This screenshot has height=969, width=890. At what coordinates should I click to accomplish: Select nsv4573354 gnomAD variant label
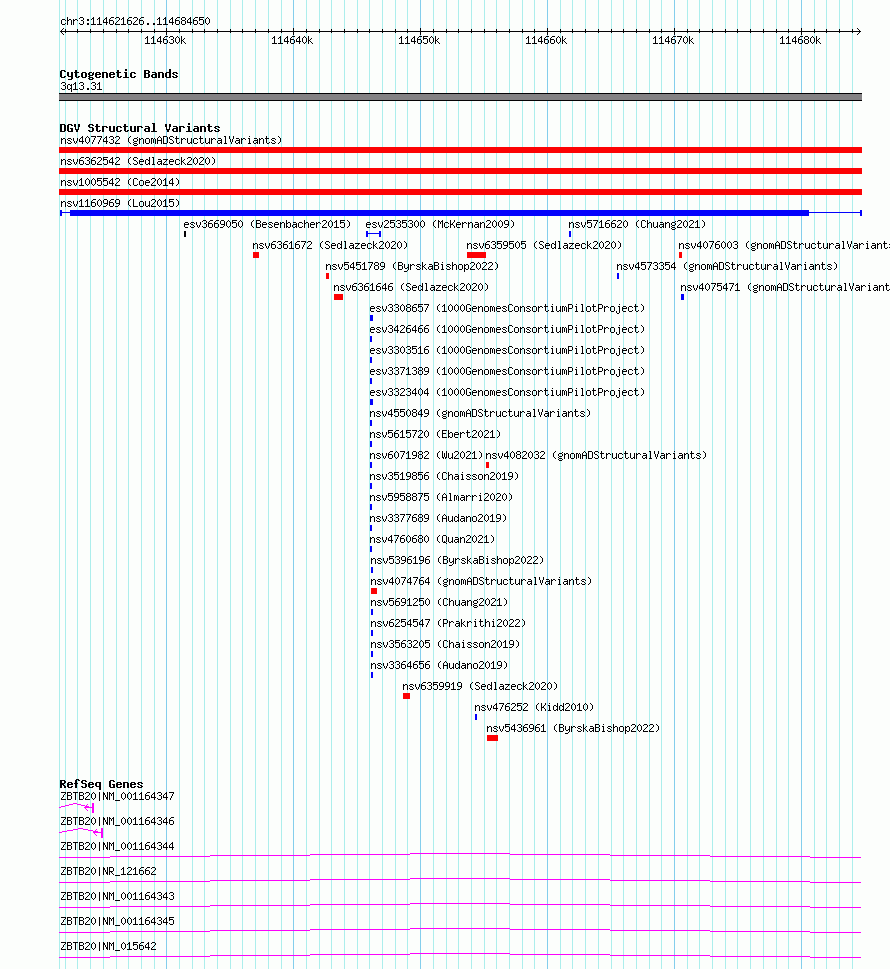(727, 266)
